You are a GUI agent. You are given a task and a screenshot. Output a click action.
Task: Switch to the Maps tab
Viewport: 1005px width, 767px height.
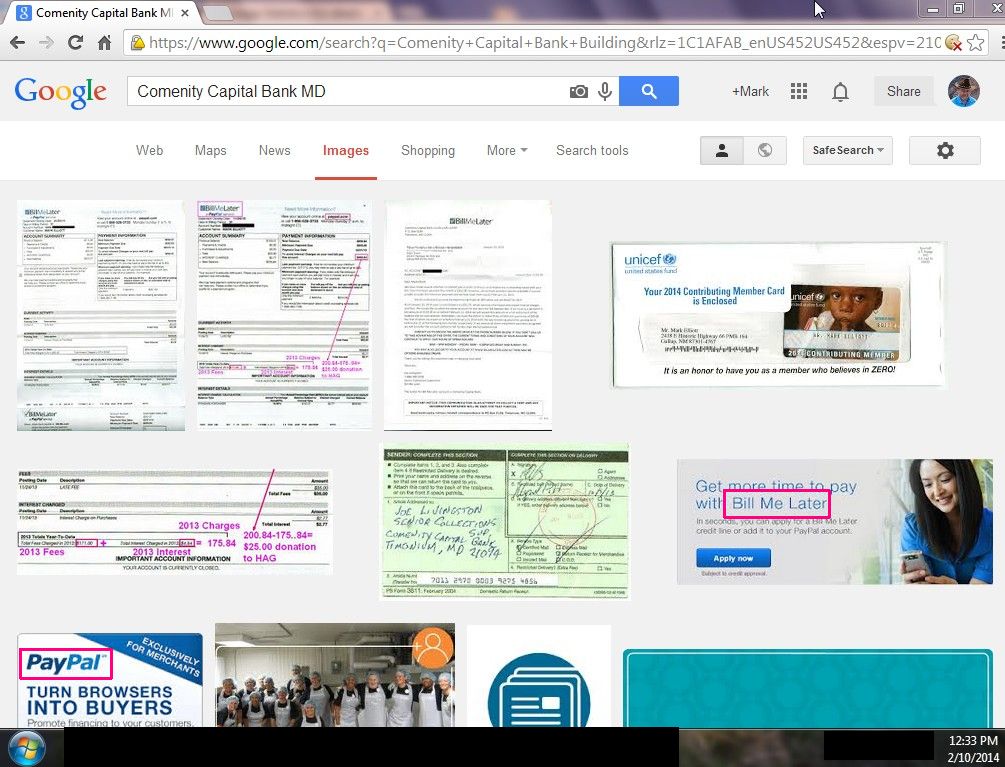(210, 151)
